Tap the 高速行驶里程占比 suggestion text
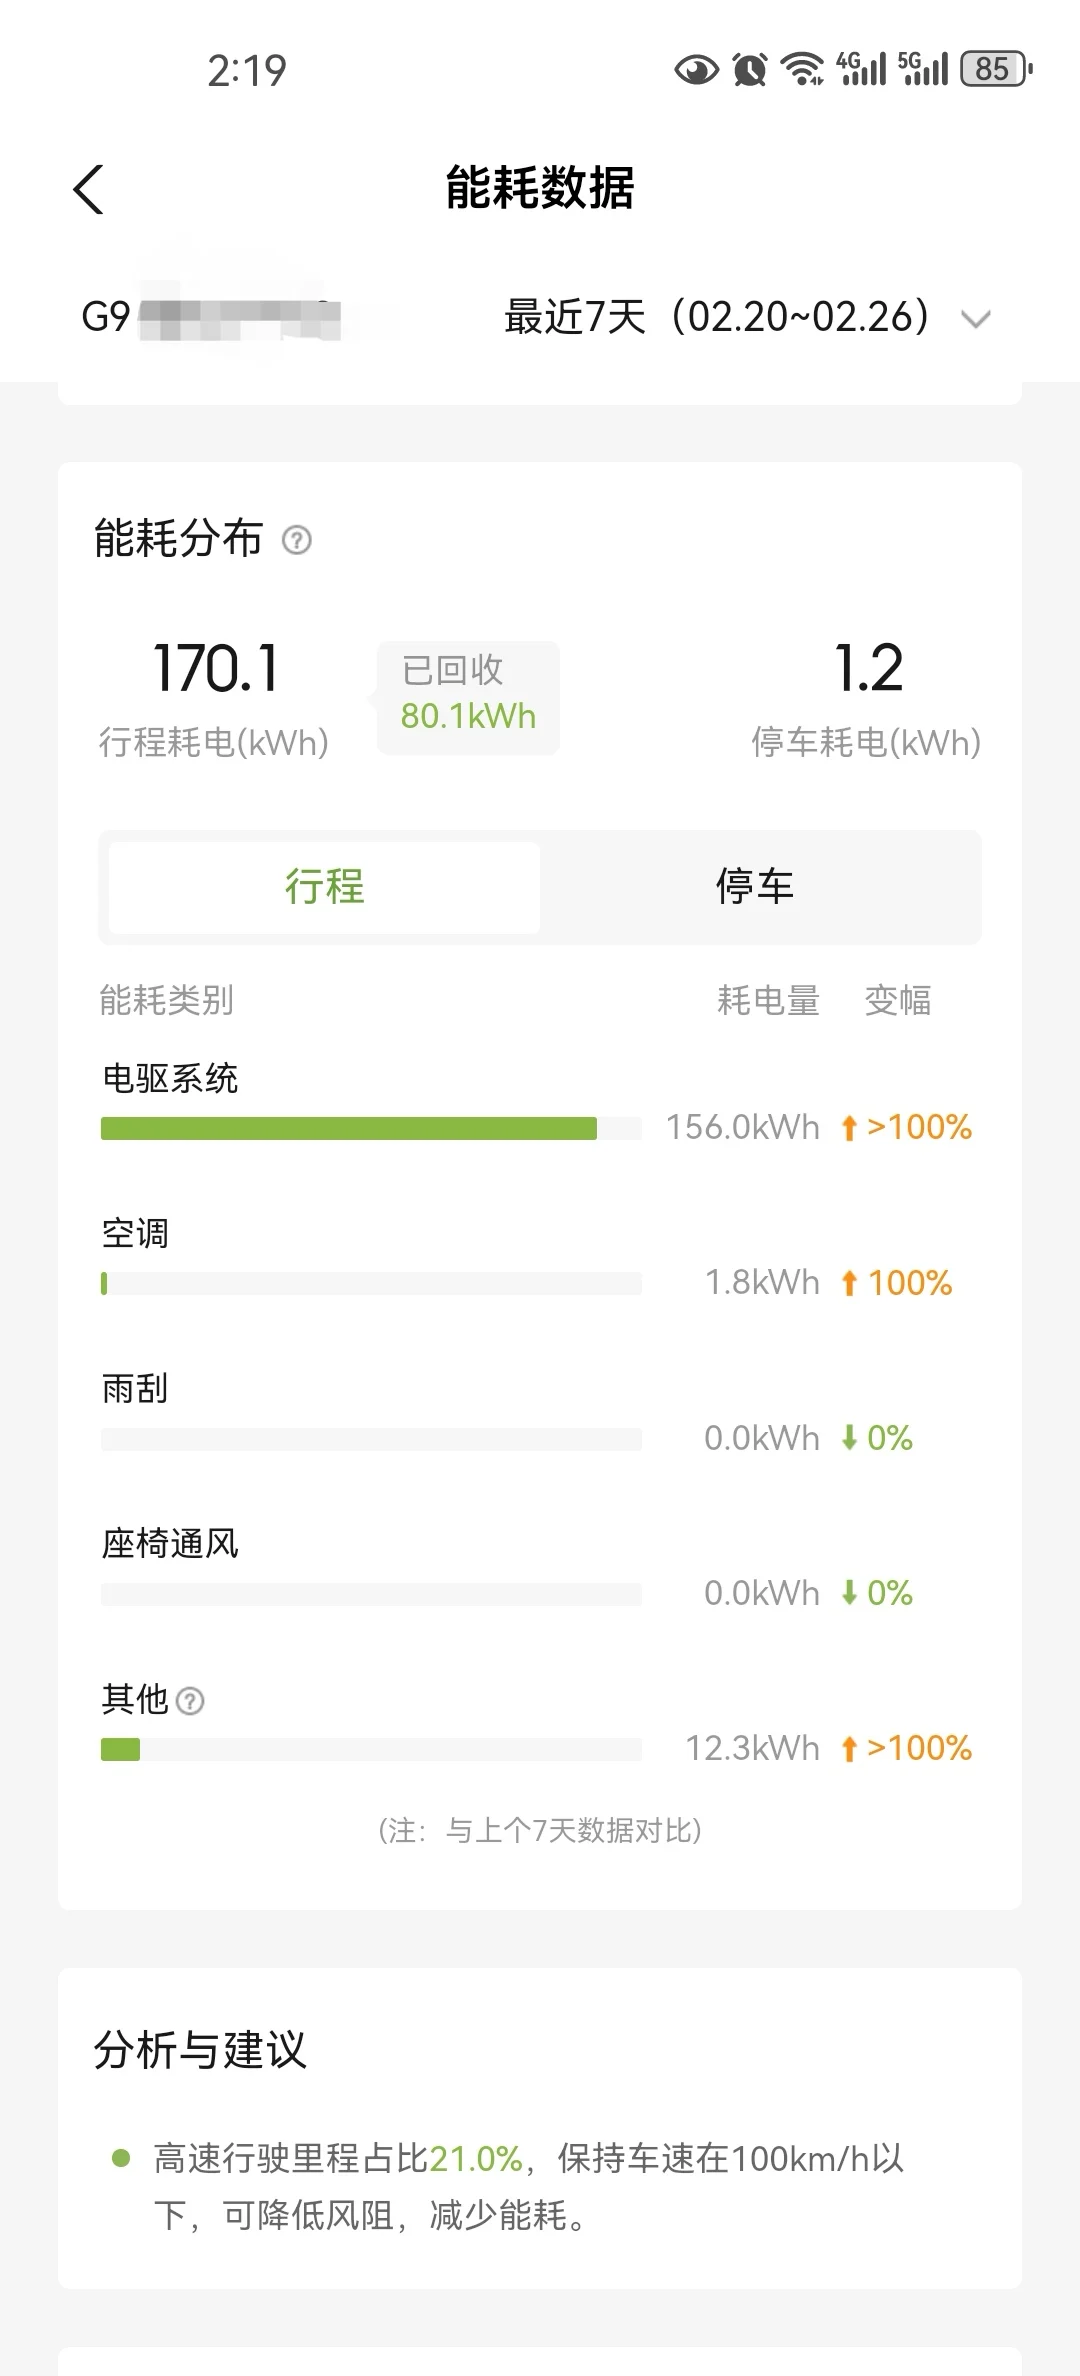 (529, 2186)
